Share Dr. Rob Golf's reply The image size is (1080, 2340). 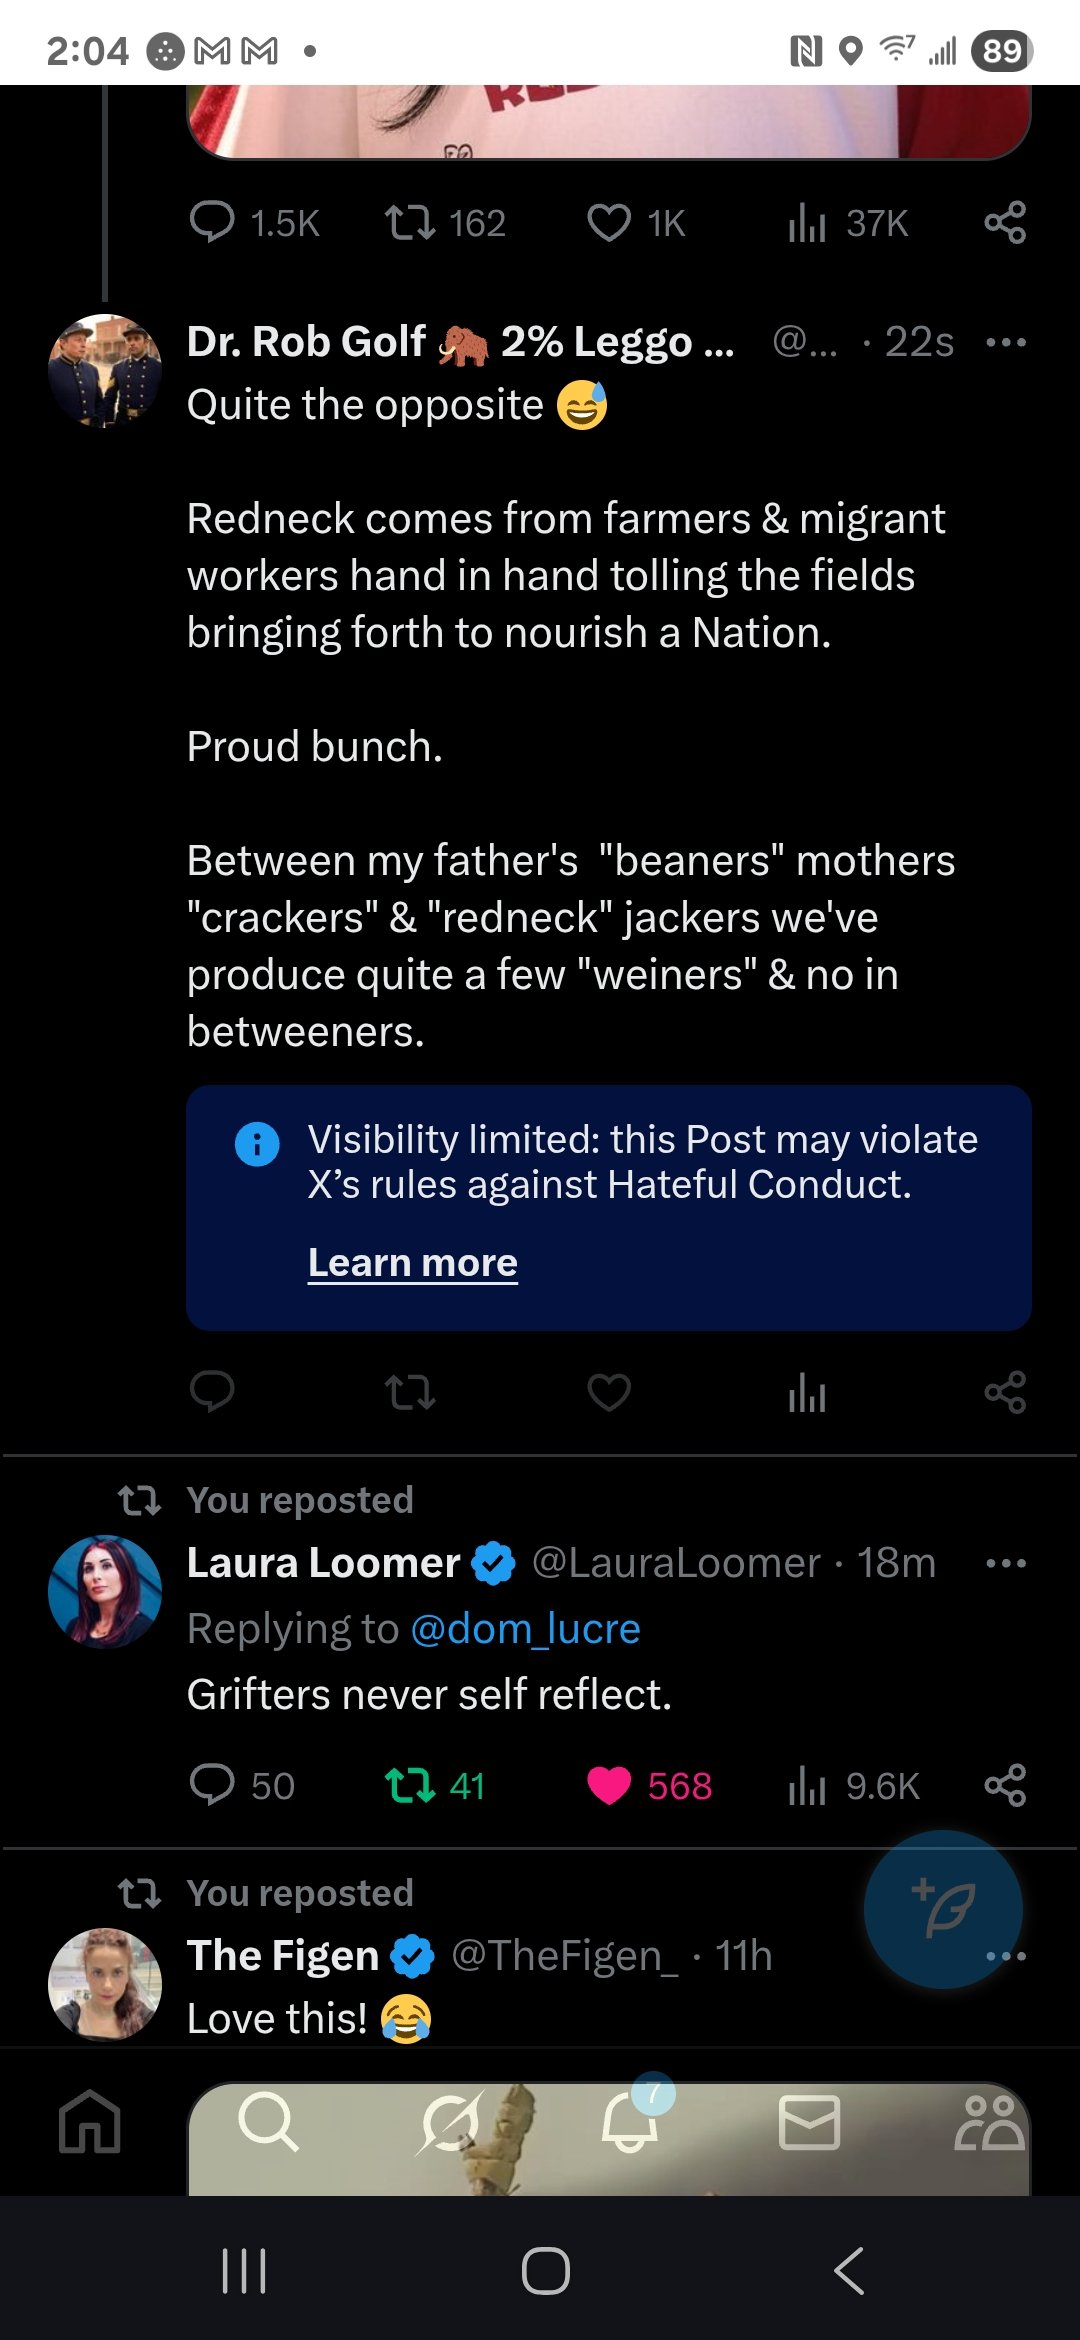point(1005,1392)
